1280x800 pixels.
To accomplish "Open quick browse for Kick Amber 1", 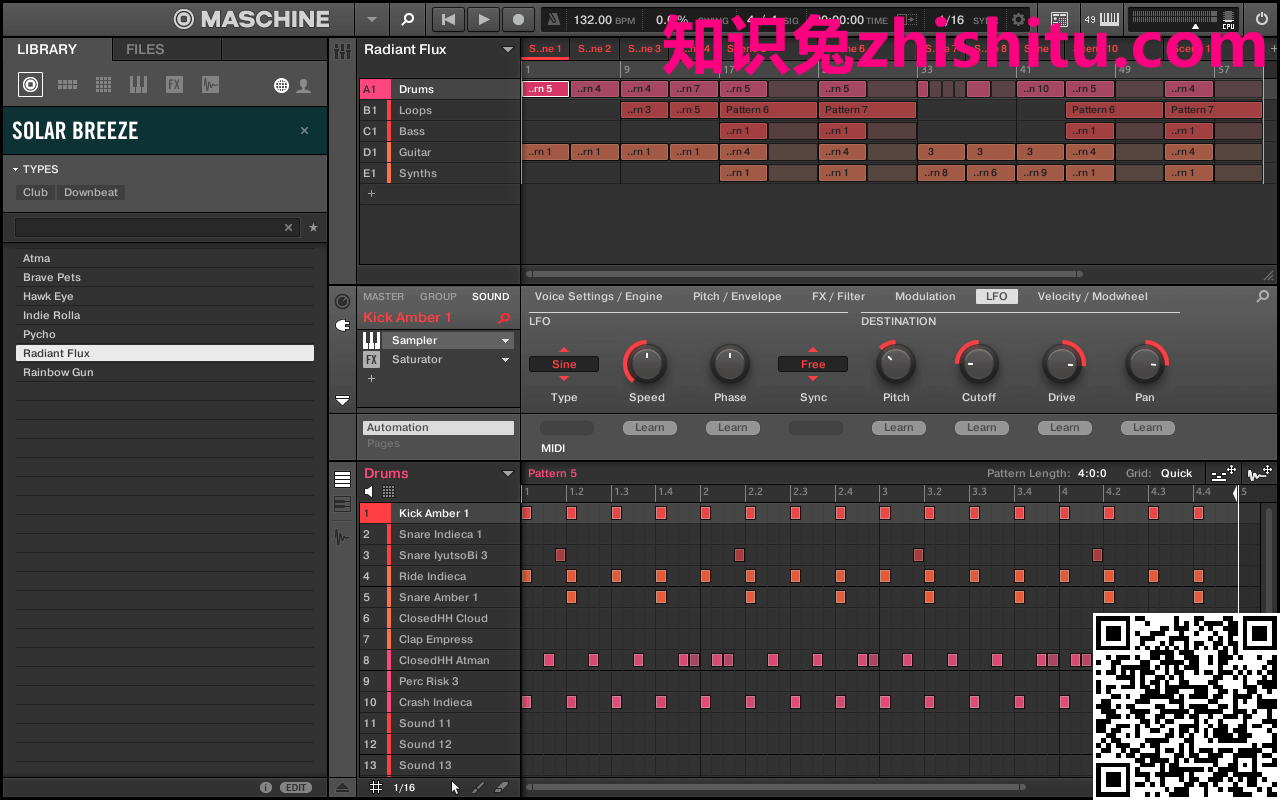I will point(505,318).
